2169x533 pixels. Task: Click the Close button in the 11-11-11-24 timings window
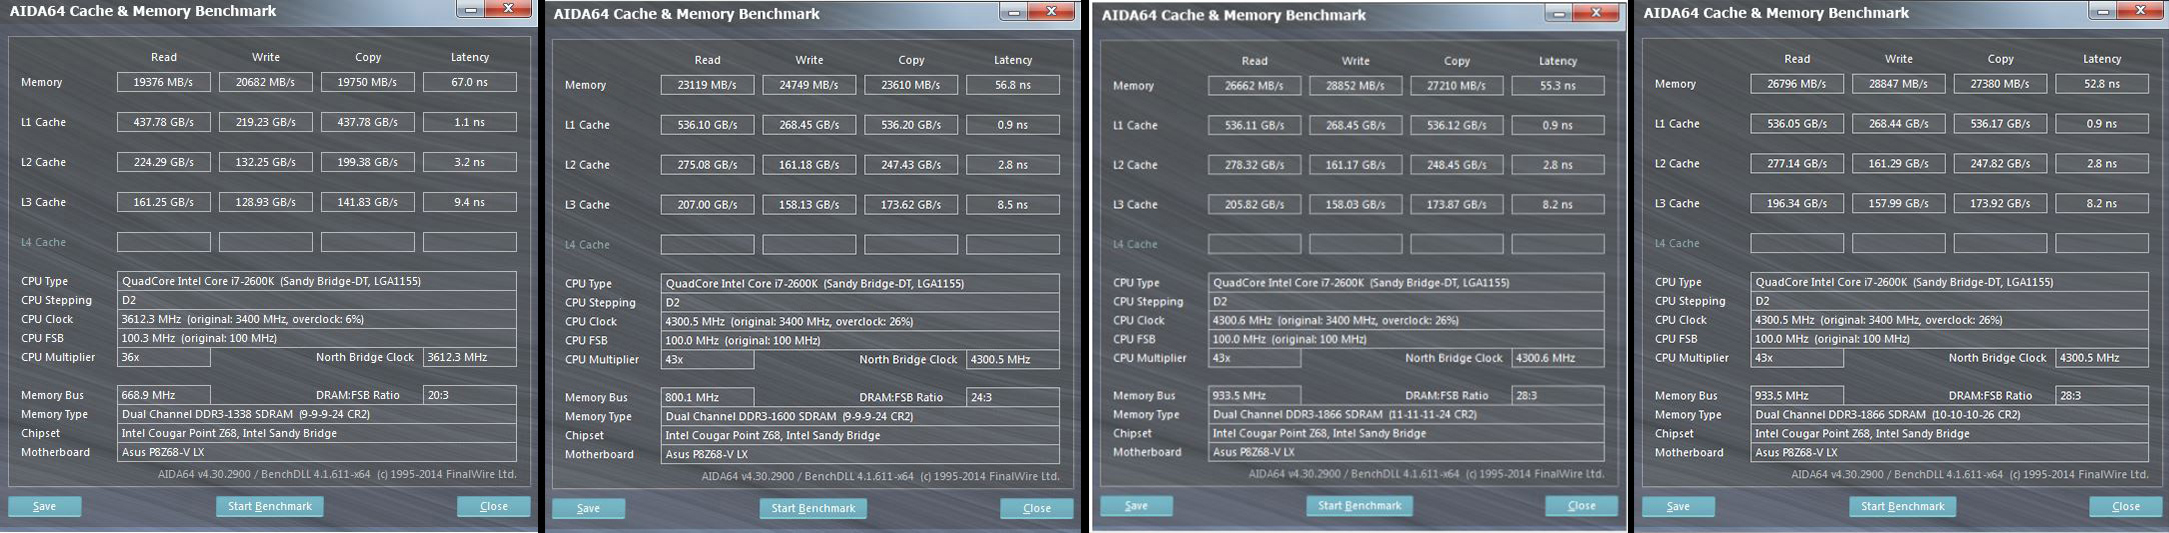pyautogui.click(x=1582, y=505)
